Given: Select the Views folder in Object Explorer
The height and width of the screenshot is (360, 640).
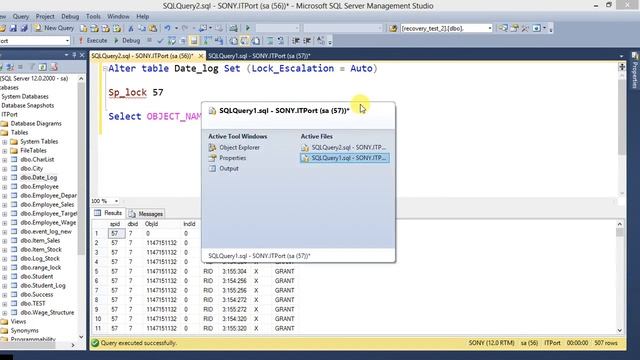Looking at the screenshot, I should (x=18, y=322).
